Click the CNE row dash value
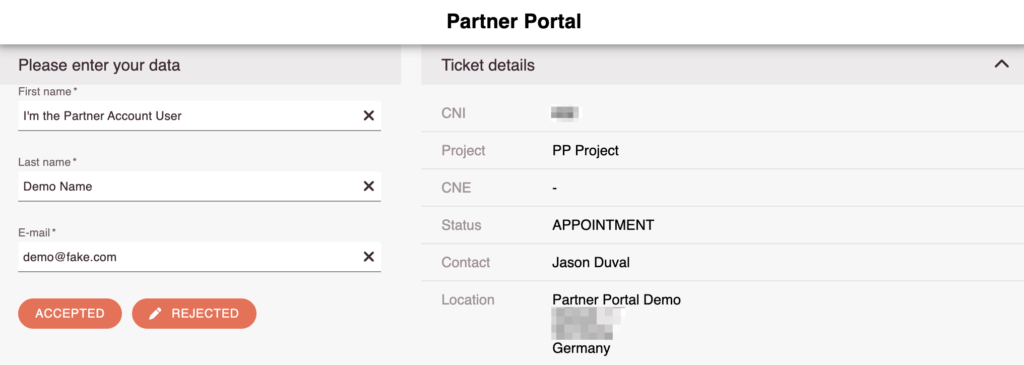The height and width of the screenshot is (365, 1024). pyautogui.click(x=554, y=188)
